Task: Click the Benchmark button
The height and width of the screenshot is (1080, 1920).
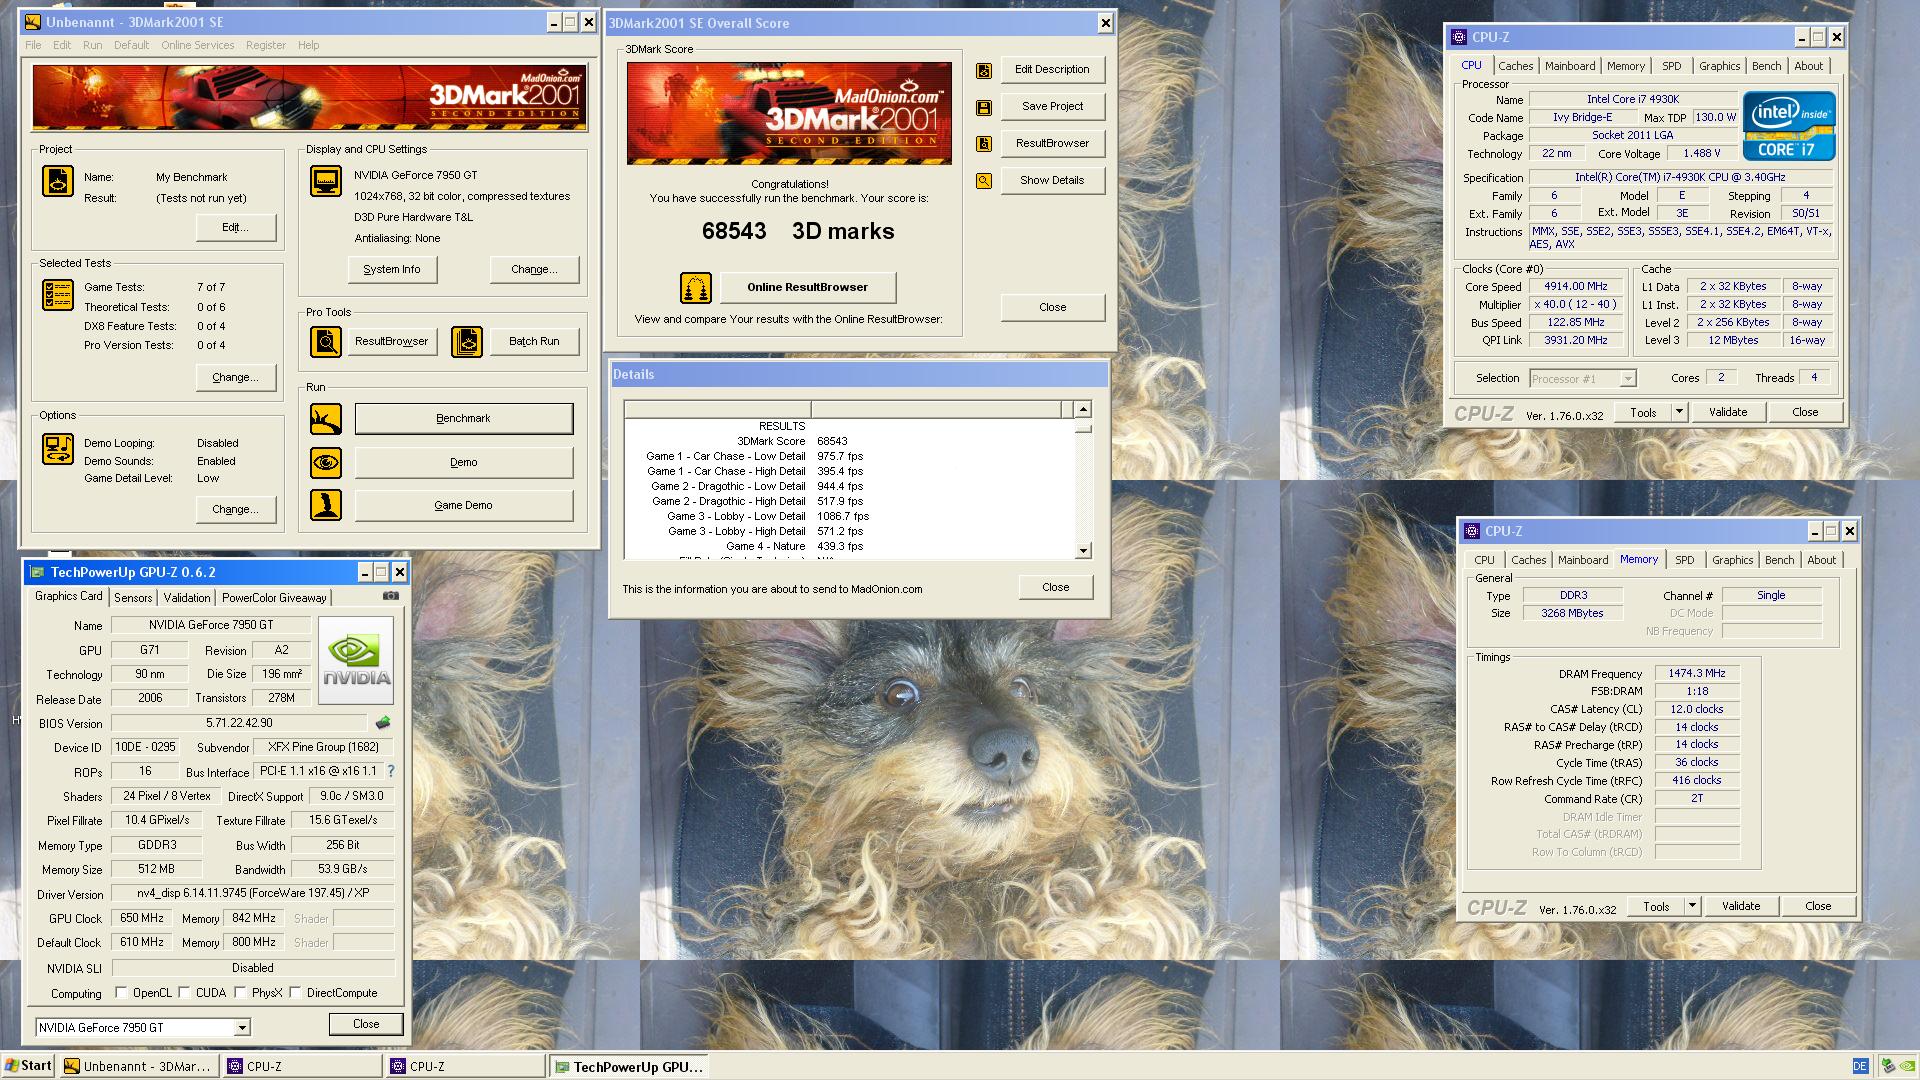Action: click(464, 419)
